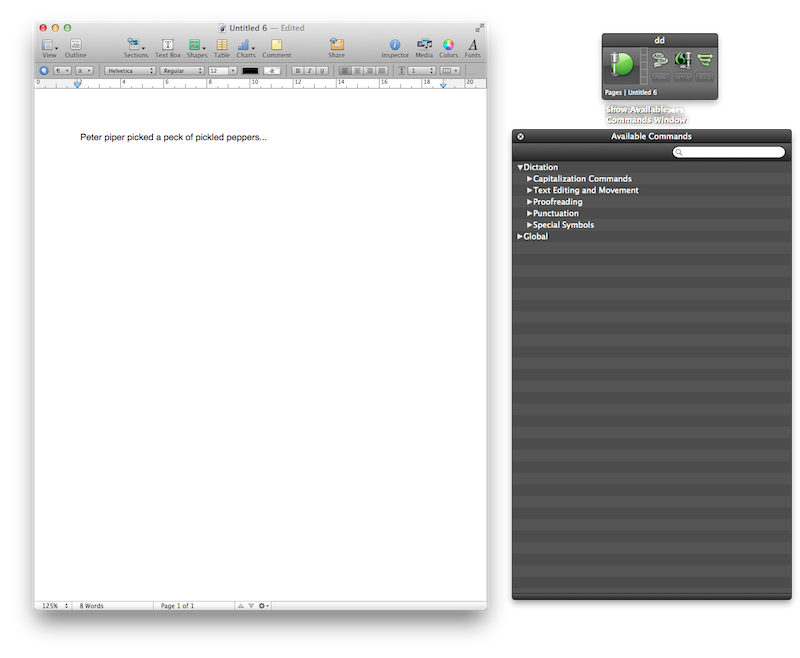Align text right
This screenshot has height=658, width=800.
pyautogui.click(x=370, y=70)
